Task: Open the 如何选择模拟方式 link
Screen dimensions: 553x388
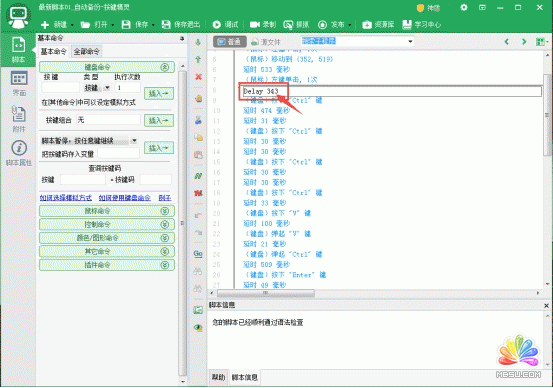Action: (66, 198)
